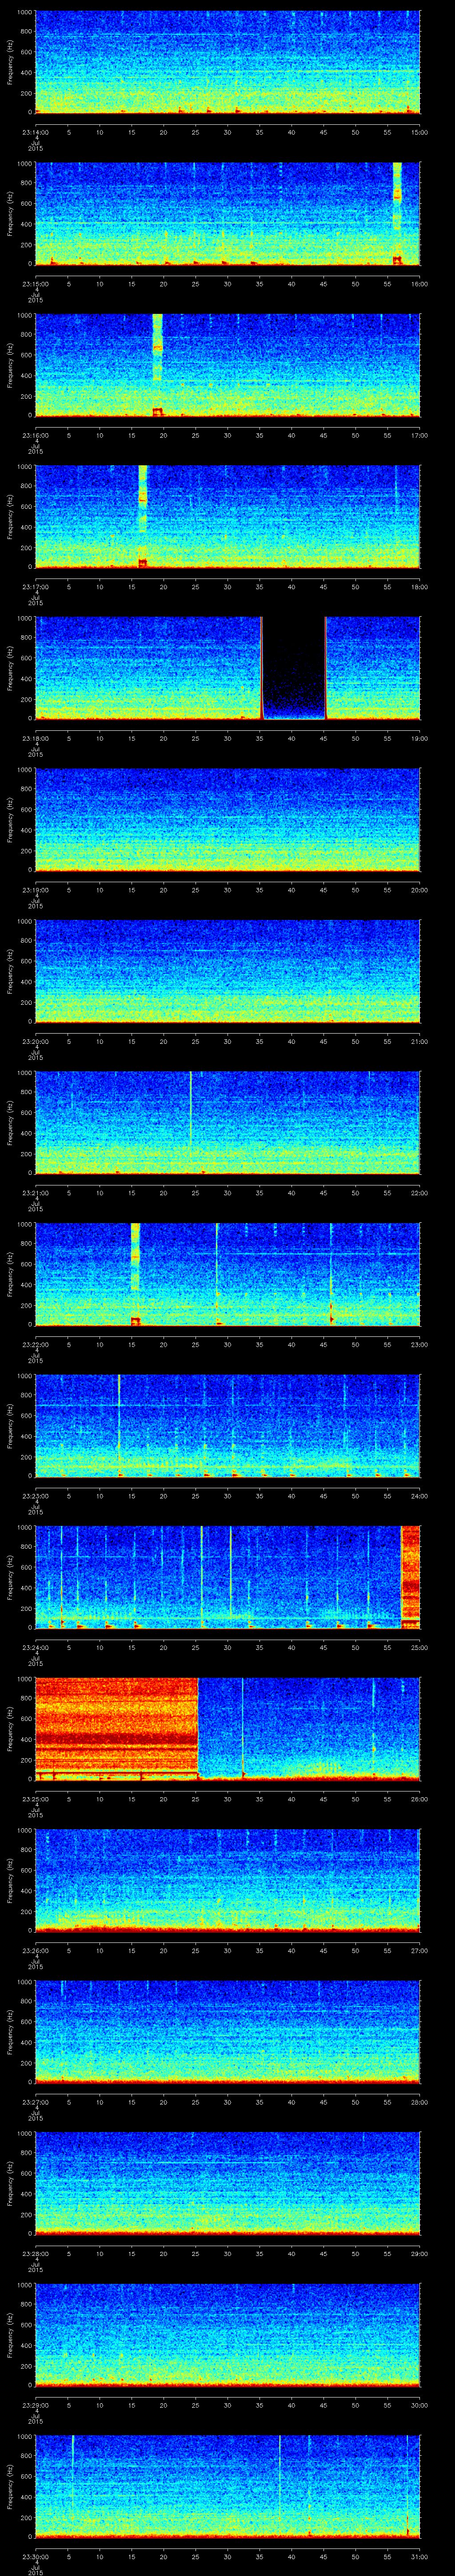
Task: Click the 23:22:00 start time label
Action: 35,1344
